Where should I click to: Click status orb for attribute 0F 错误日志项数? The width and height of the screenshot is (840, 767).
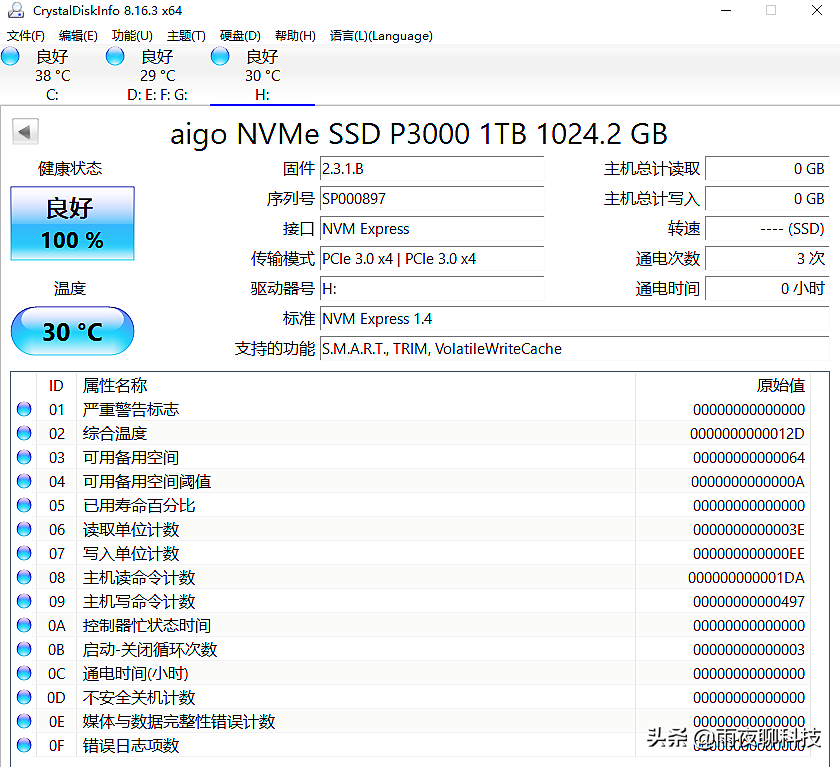(x=24, y=745)
